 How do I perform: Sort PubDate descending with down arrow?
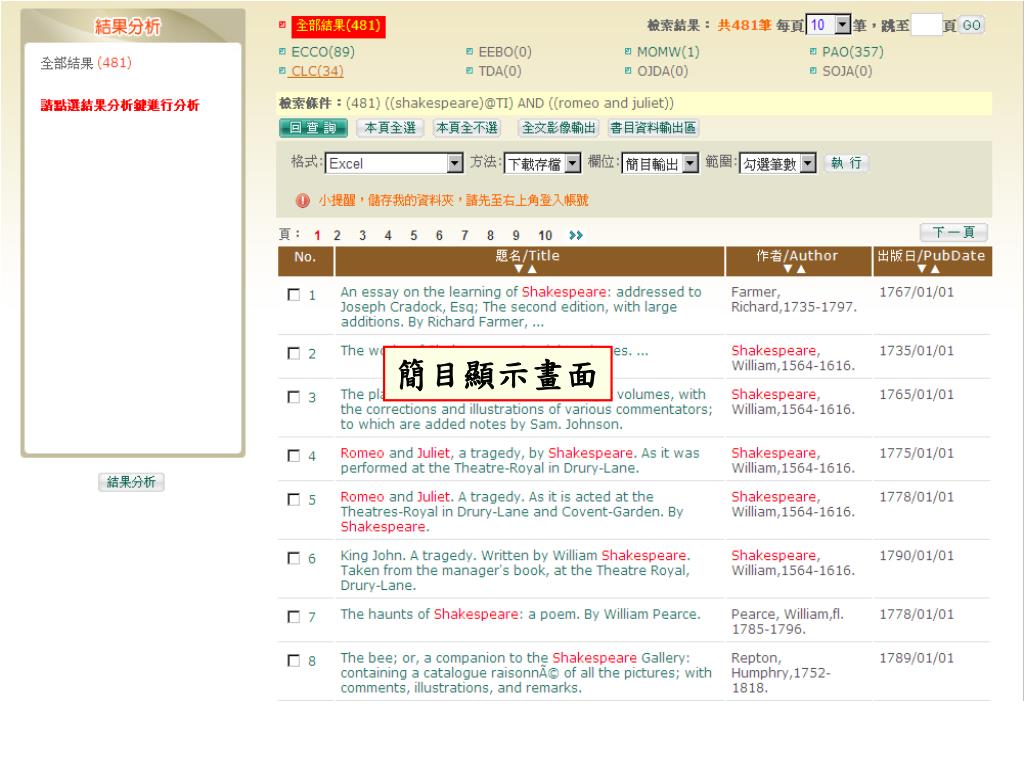point(921,269)
